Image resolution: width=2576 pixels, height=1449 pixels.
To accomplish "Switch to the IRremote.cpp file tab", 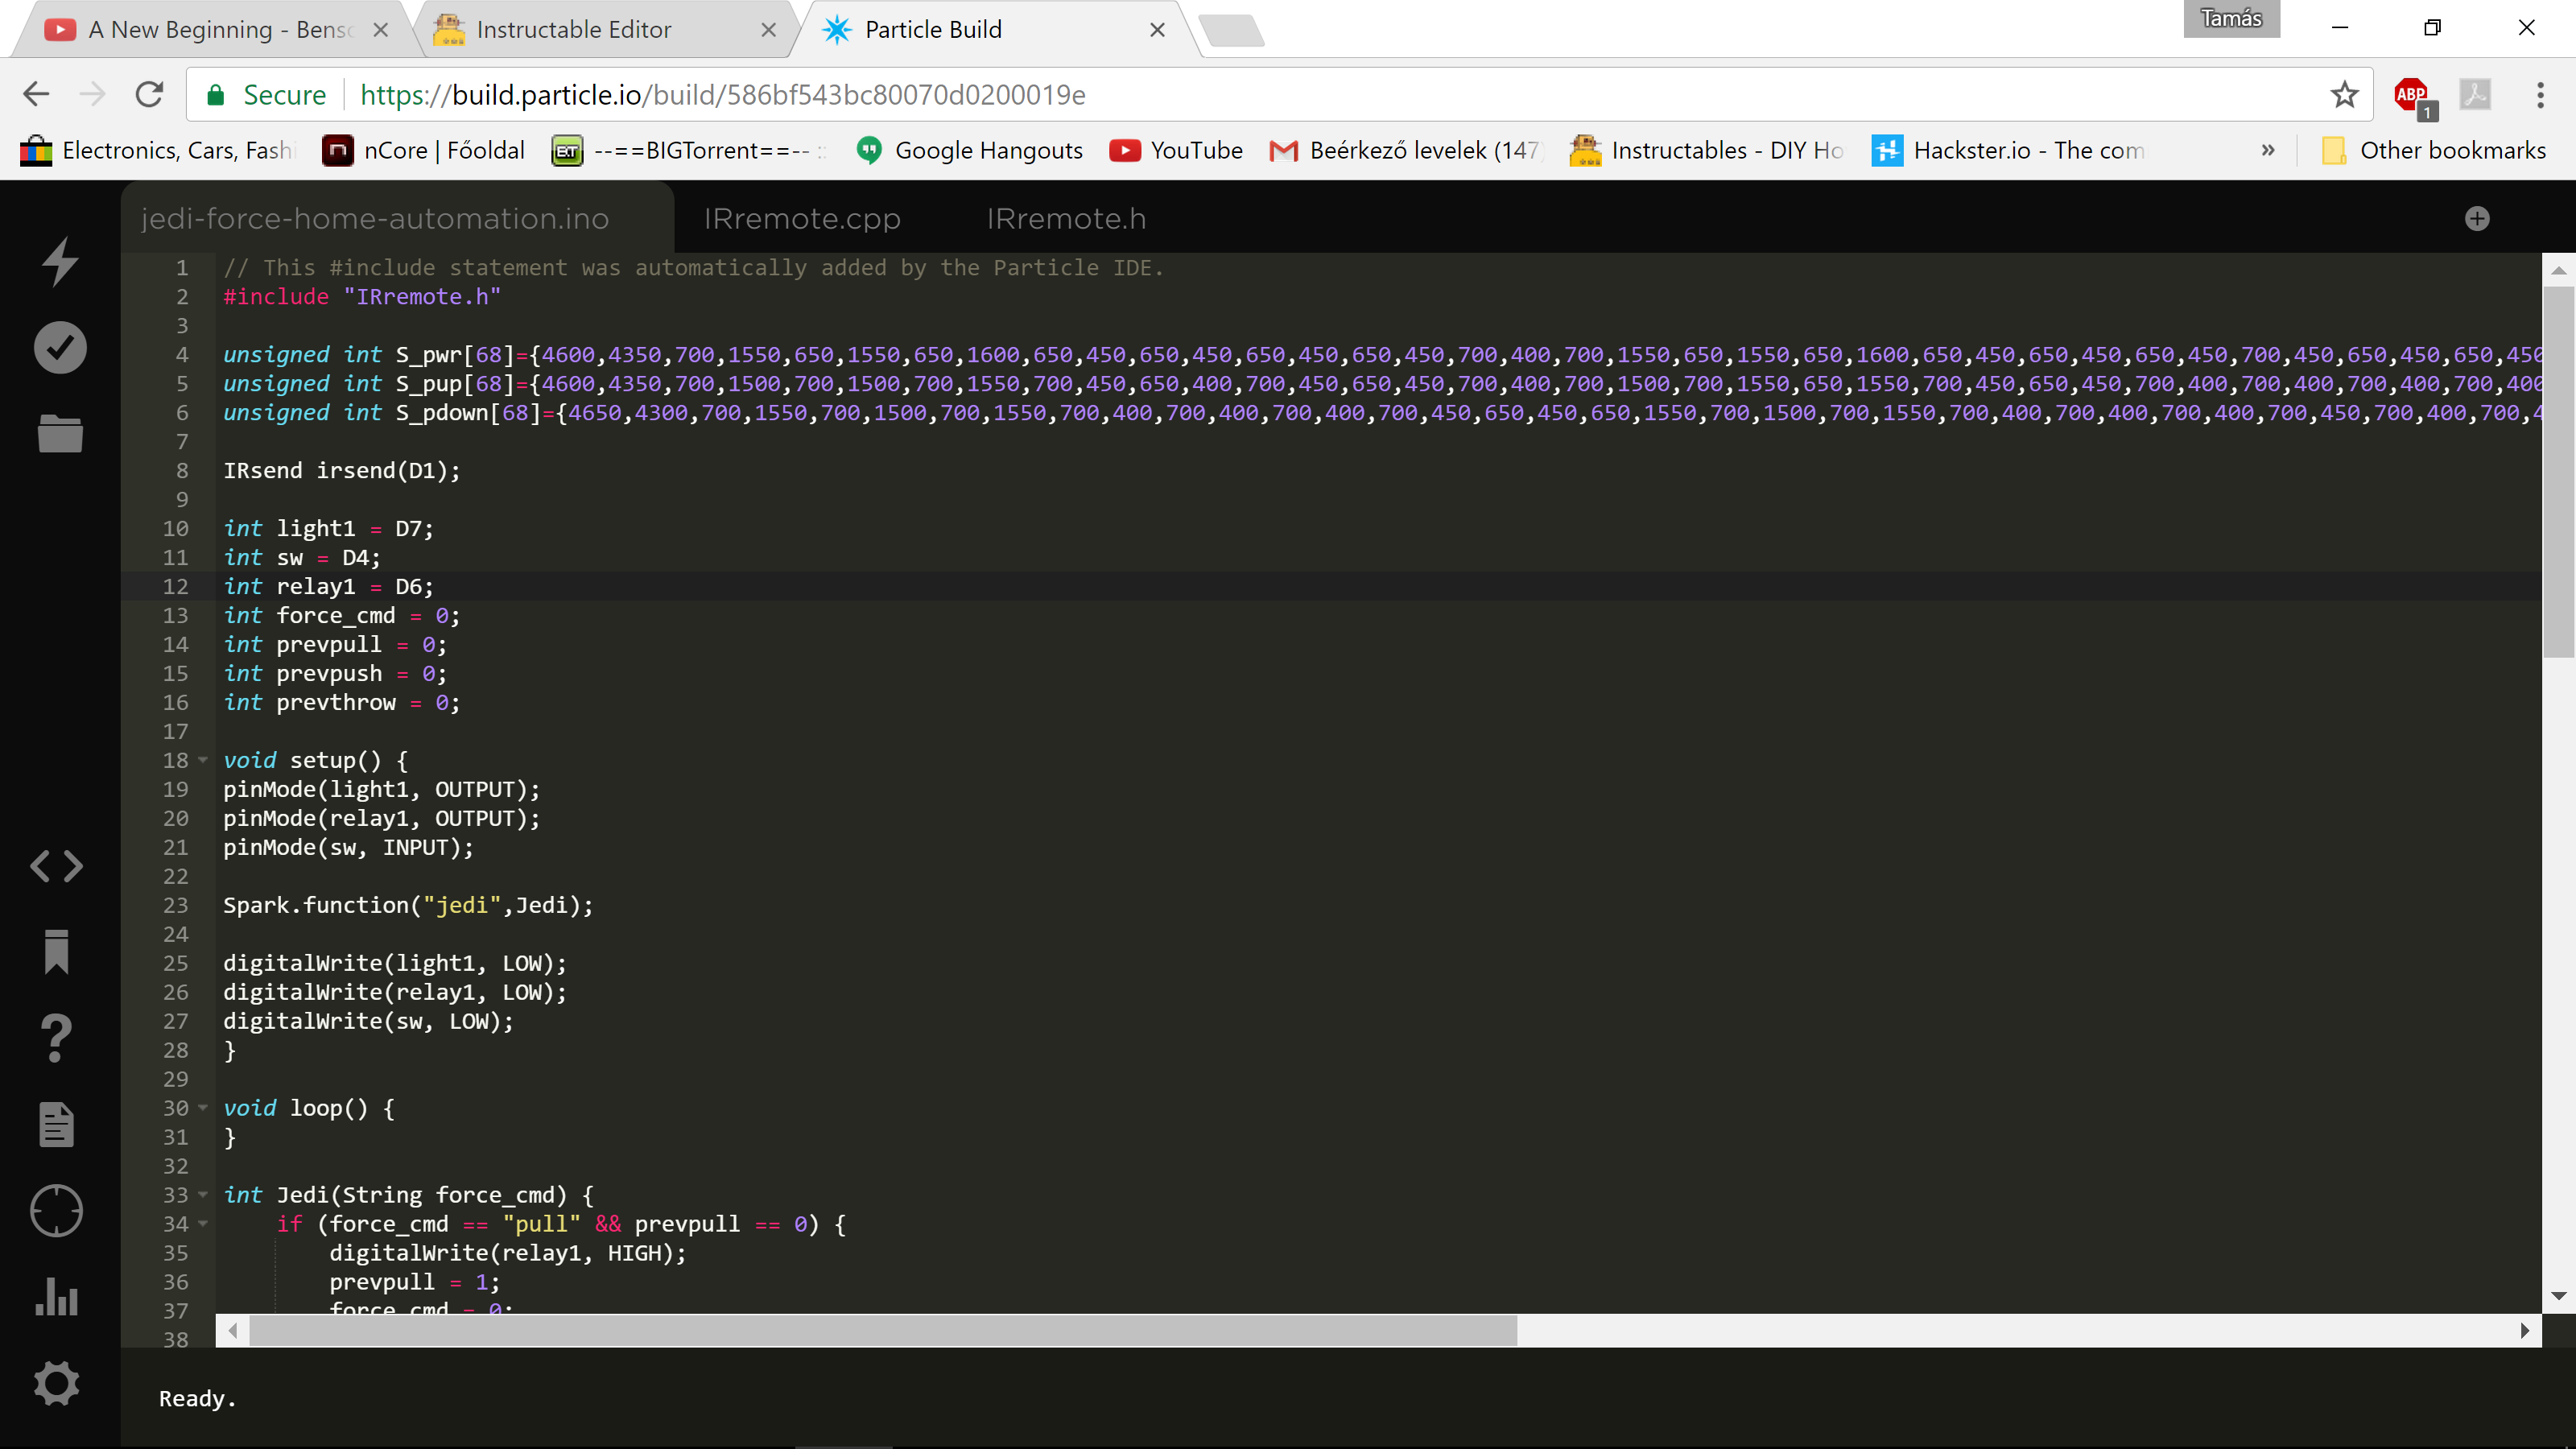I will click(802, 219).
